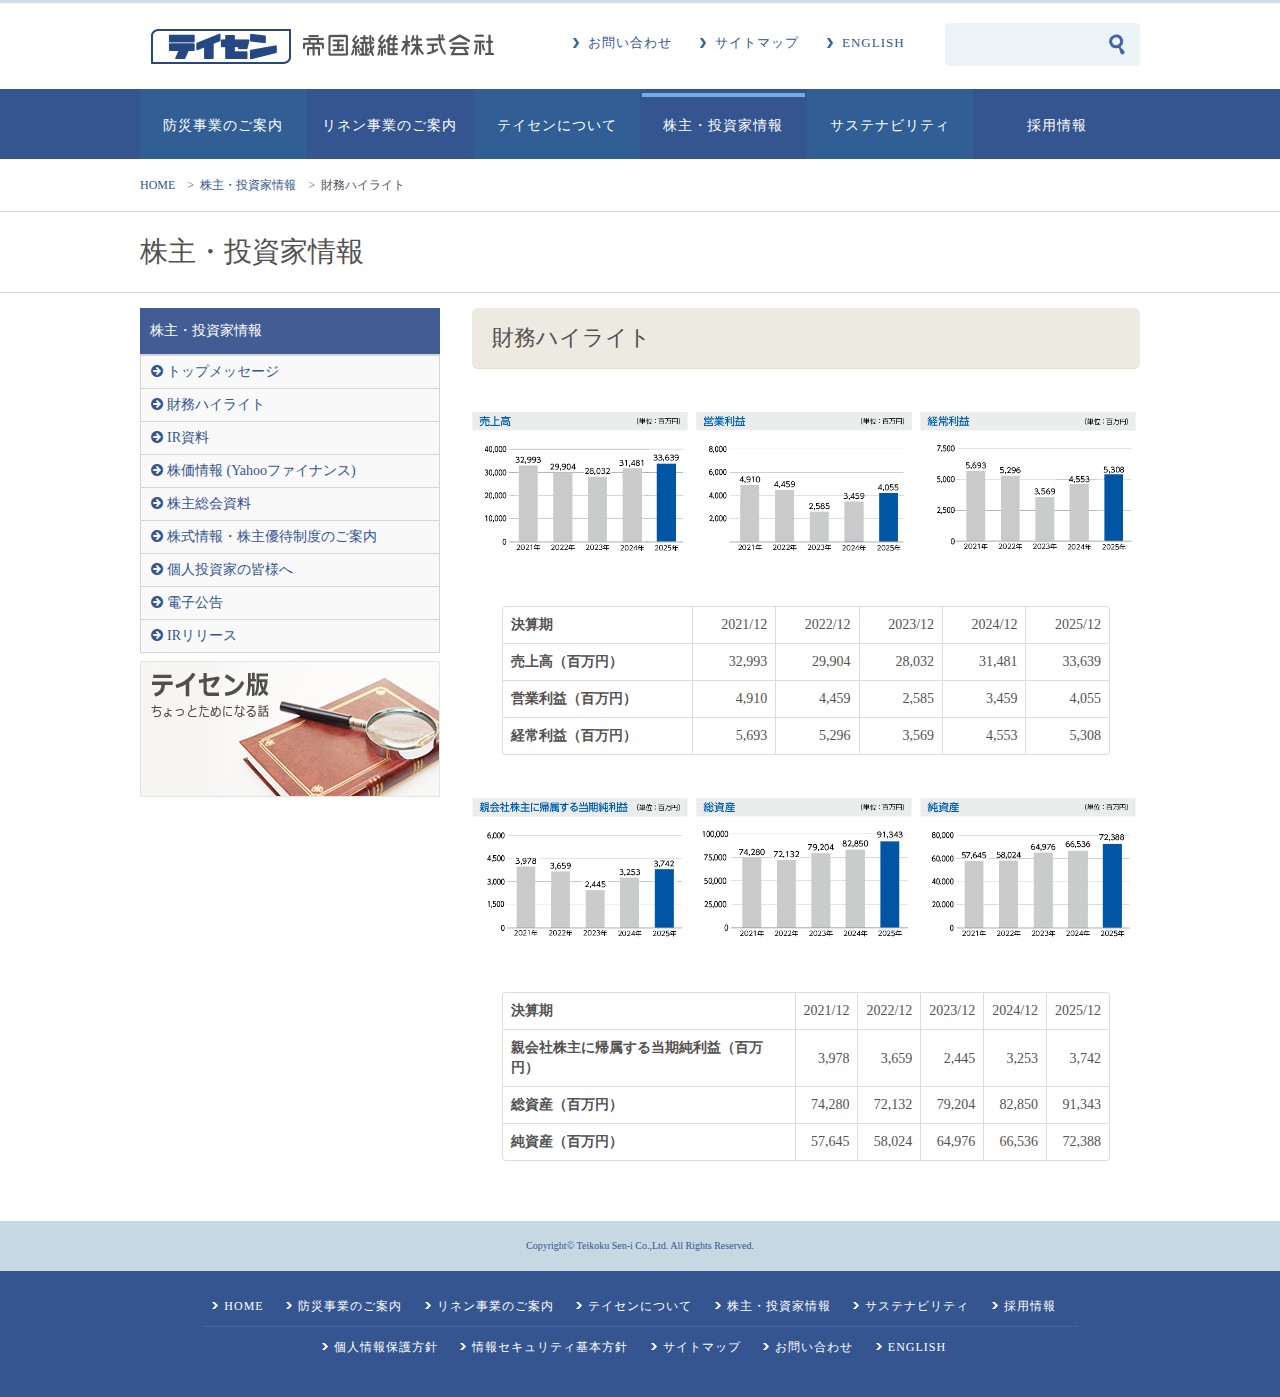Click the 純資産 bar chart
This screenshot has width=1280, height=1397.
pyautogui.click(x=1028, y=869)
